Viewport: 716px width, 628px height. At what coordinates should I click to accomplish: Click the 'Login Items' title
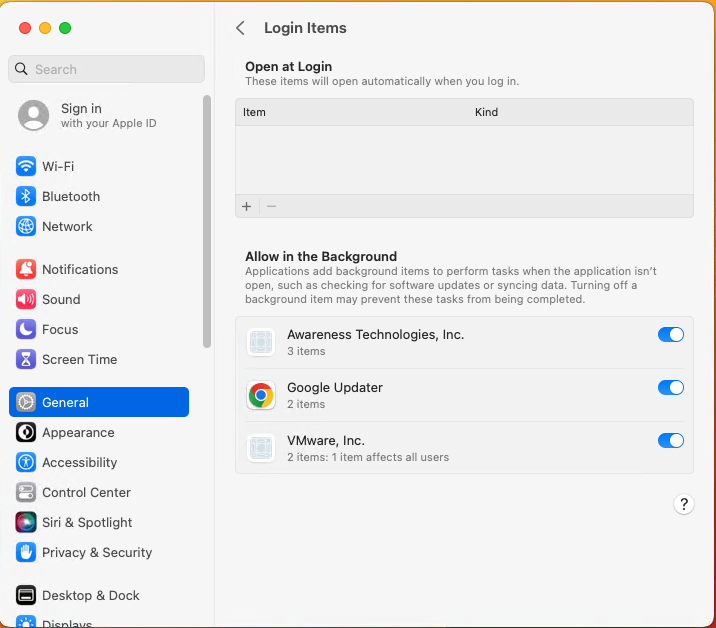(x=305, y=28)
